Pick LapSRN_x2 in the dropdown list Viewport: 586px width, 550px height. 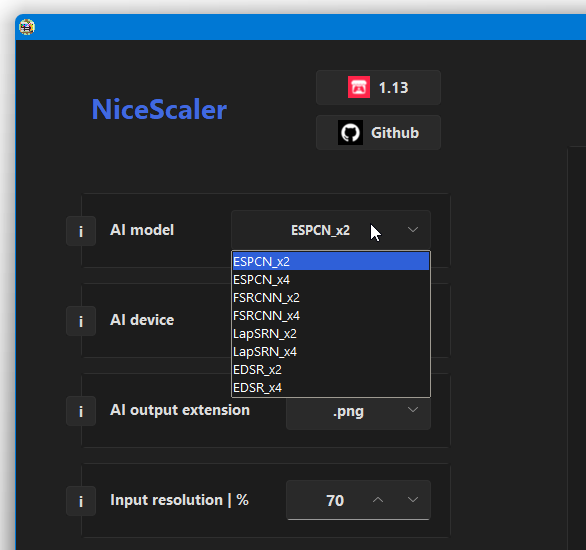(331, 334)
